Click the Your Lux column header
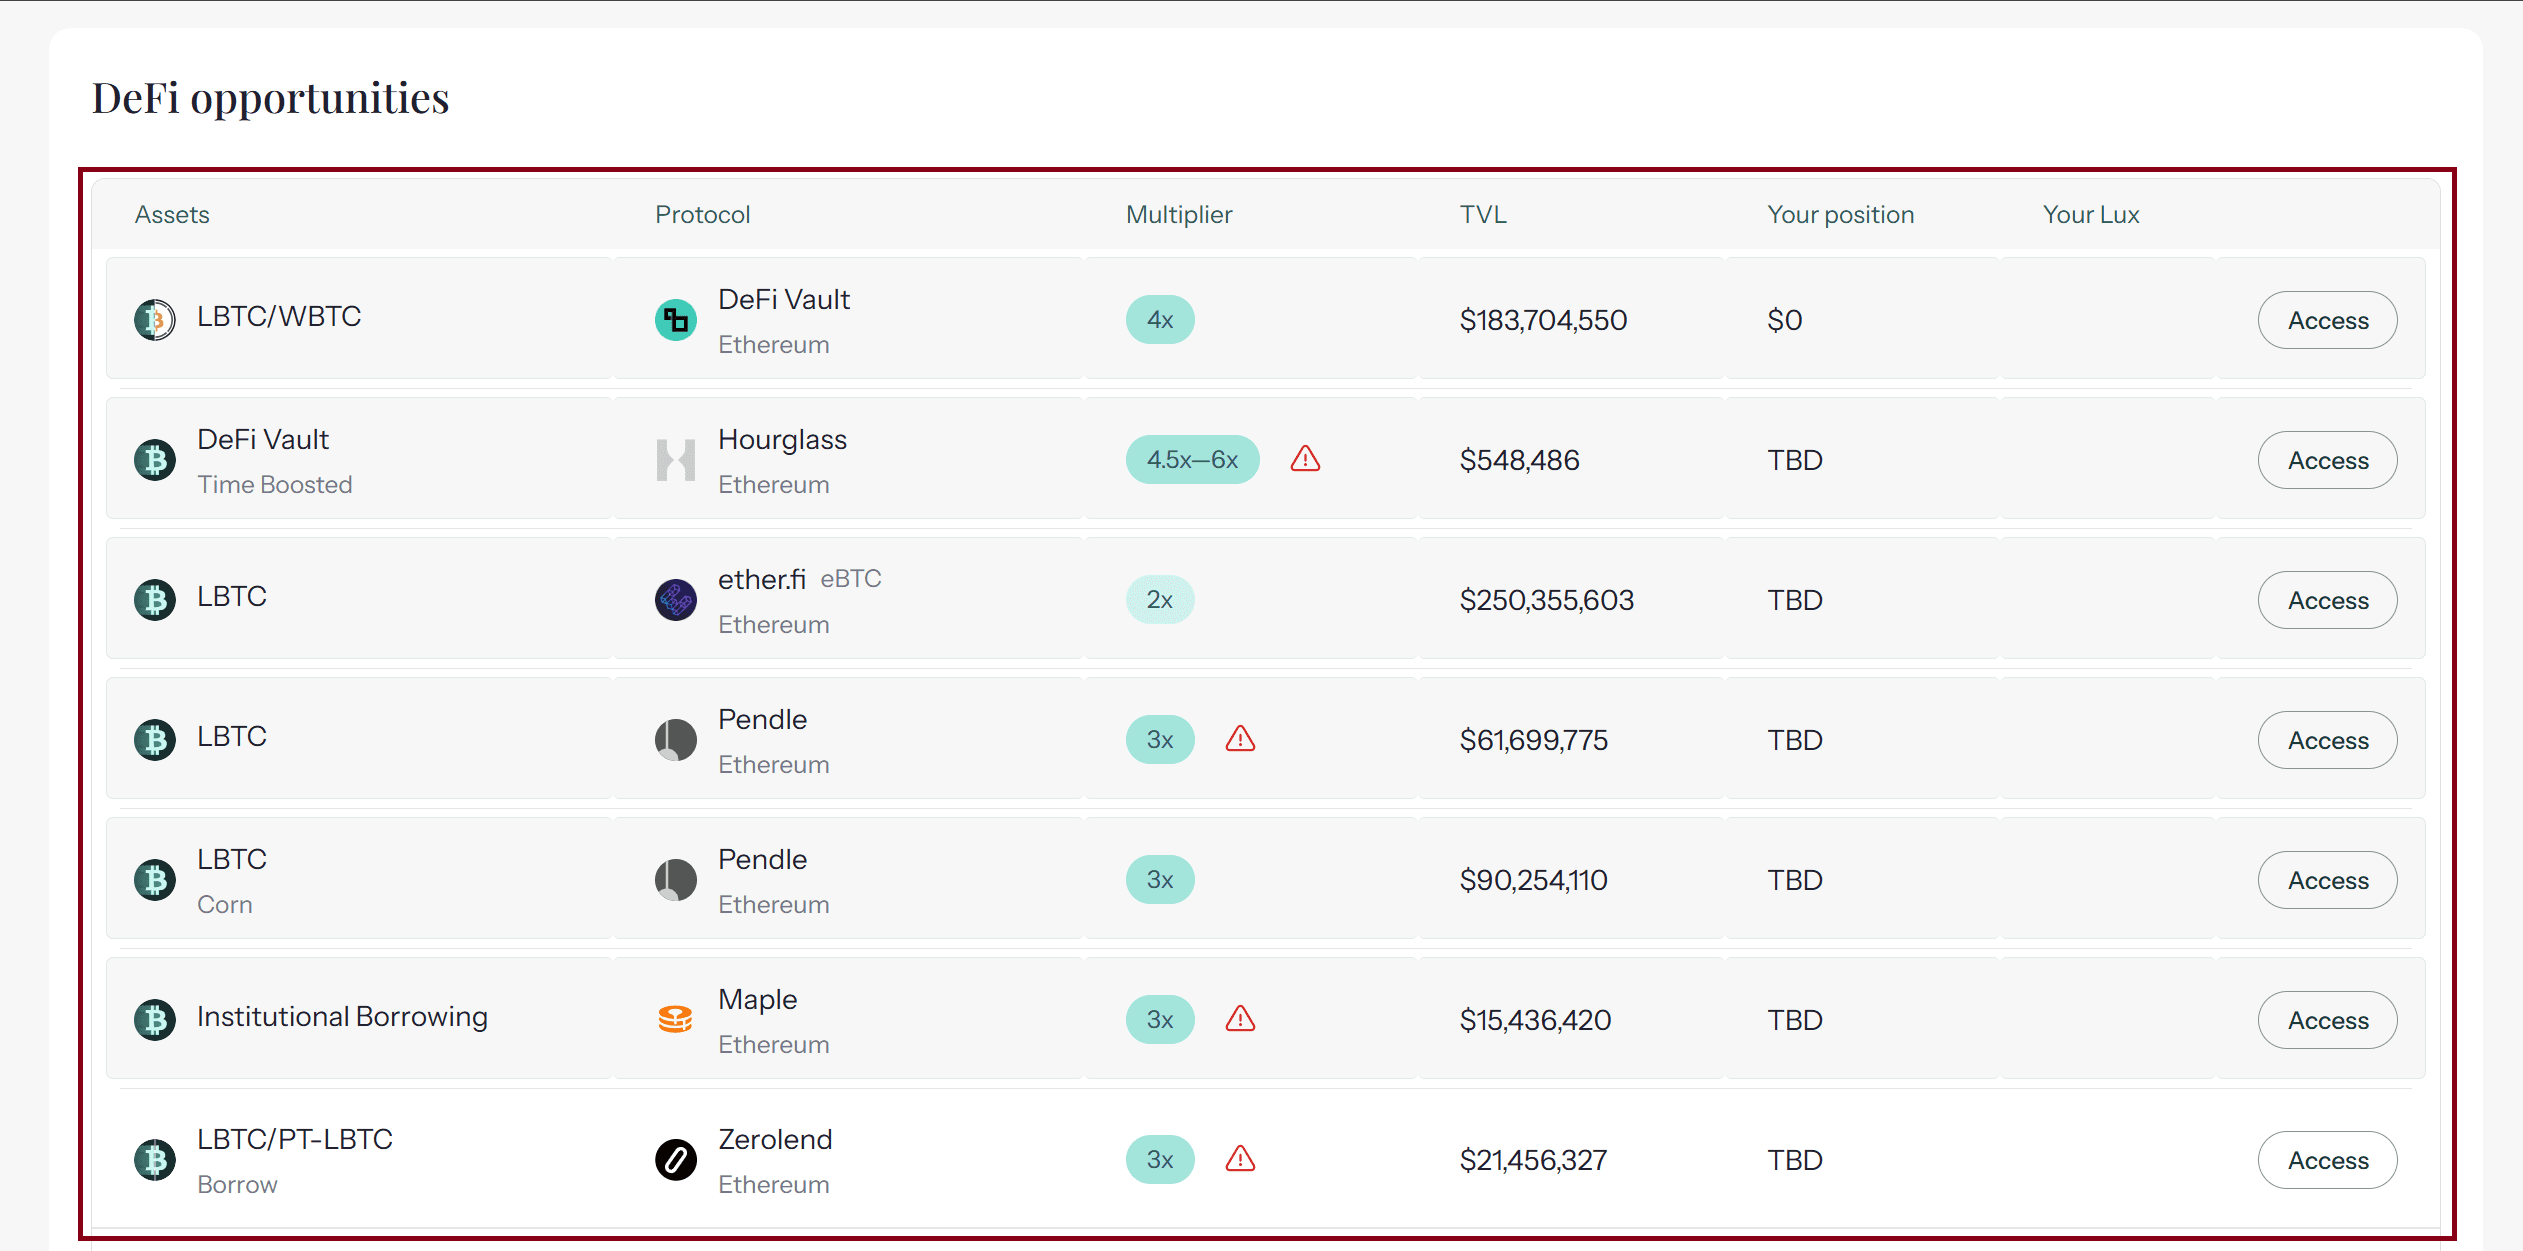Screen dimensions: 2523x1251 2091,215
